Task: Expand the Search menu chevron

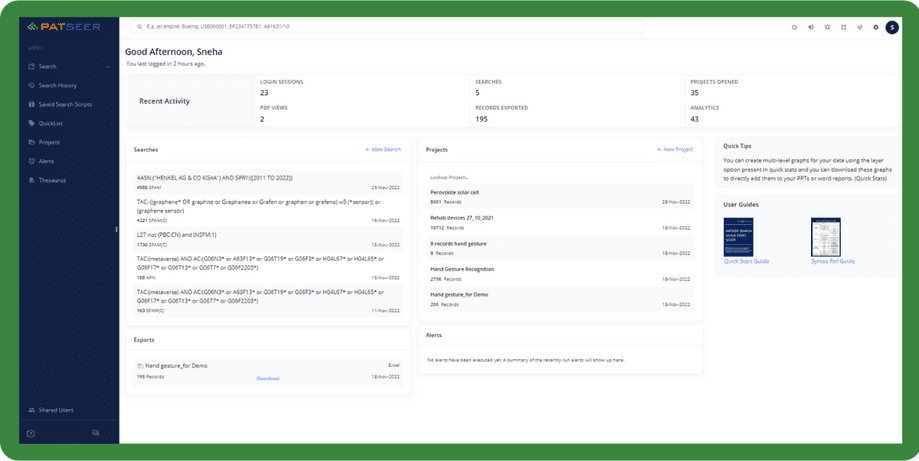Action: (108, 67)
